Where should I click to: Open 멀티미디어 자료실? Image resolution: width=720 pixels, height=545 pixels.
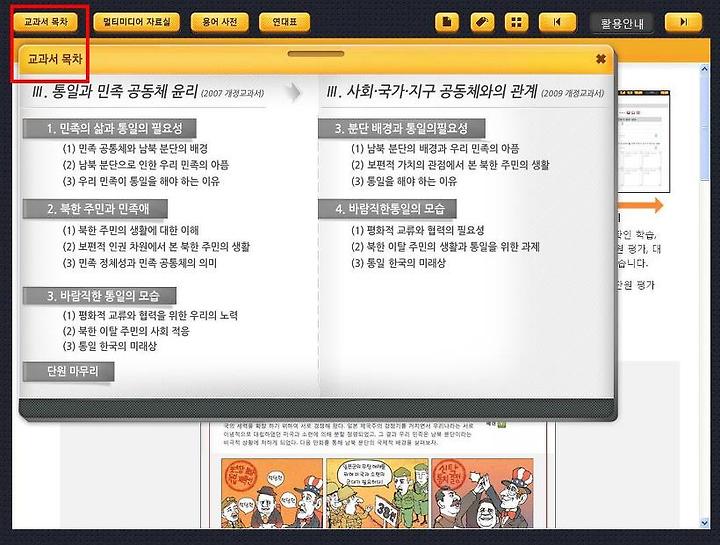(x=136, y=22)
